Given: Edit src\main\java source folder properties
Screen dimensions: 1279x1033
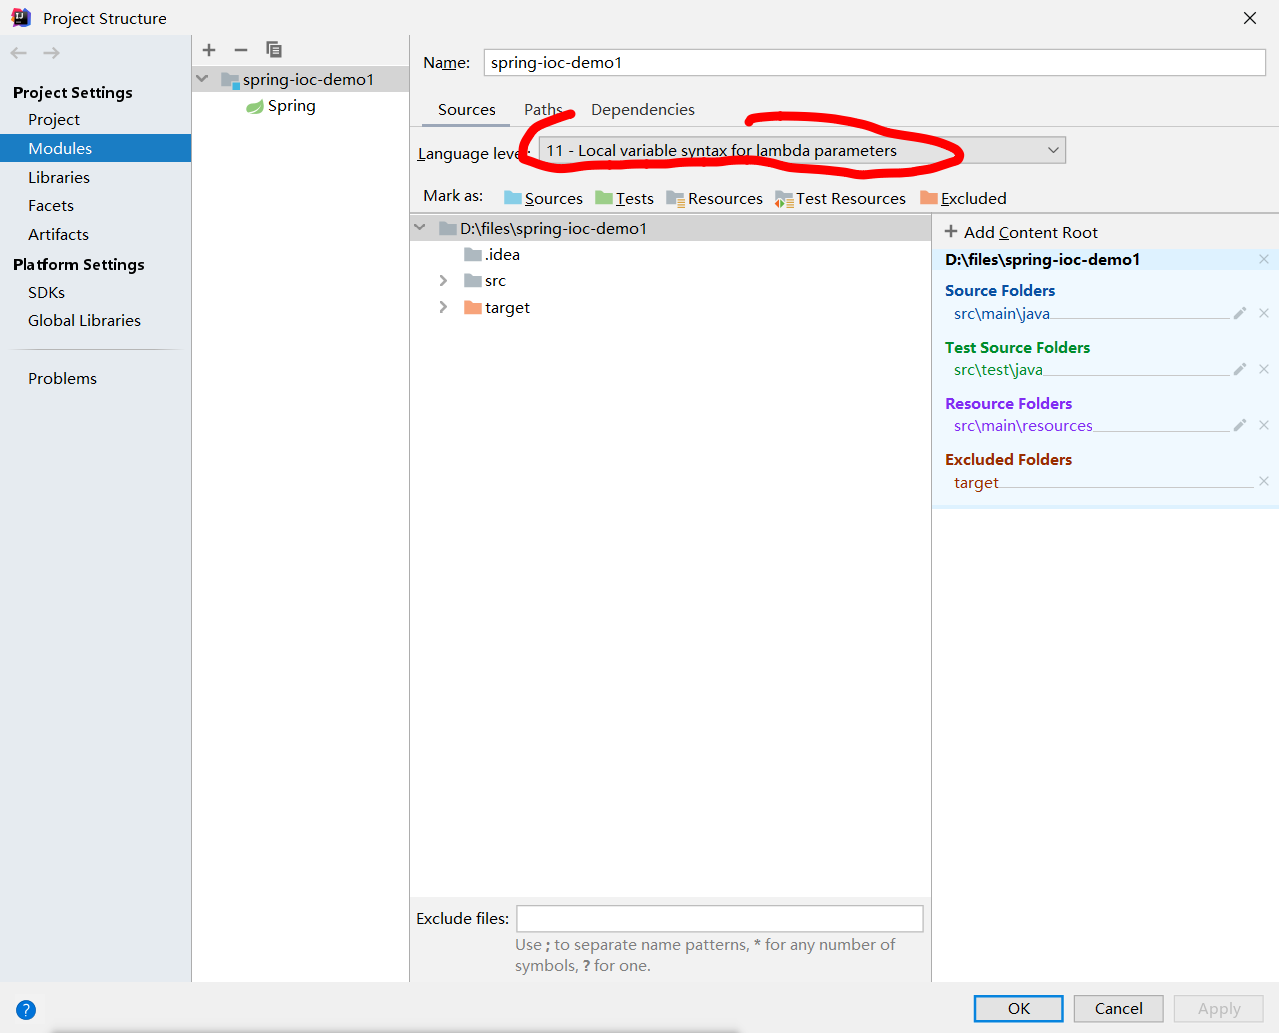Looking at the screenshot, I should (1240, 313).
